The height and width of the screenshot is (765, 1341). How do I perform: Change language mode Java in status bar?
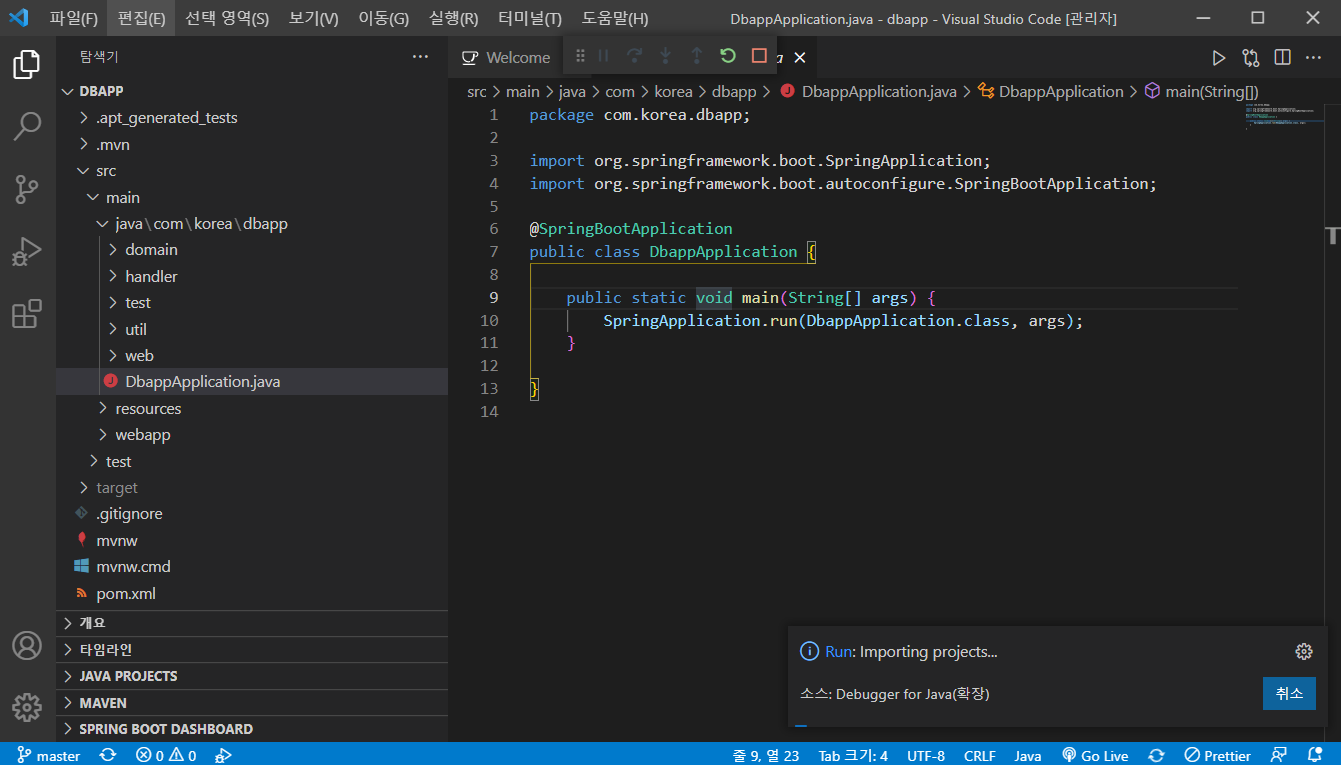click(x=1027, y=756)
